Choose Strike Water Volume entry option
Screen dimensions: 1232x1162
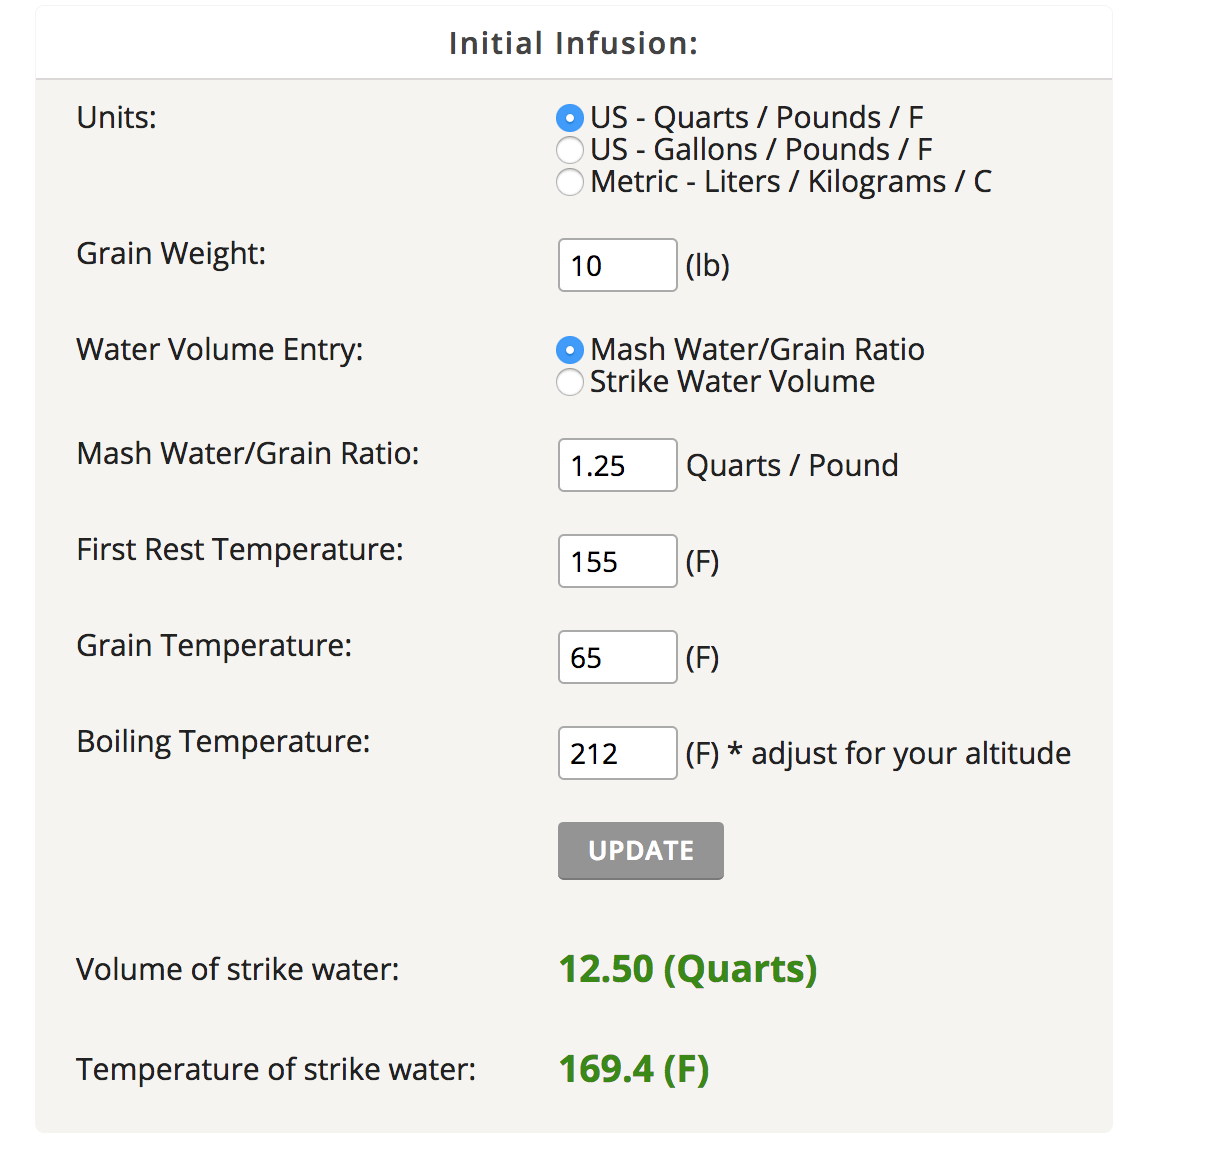(x=569, y=382)
